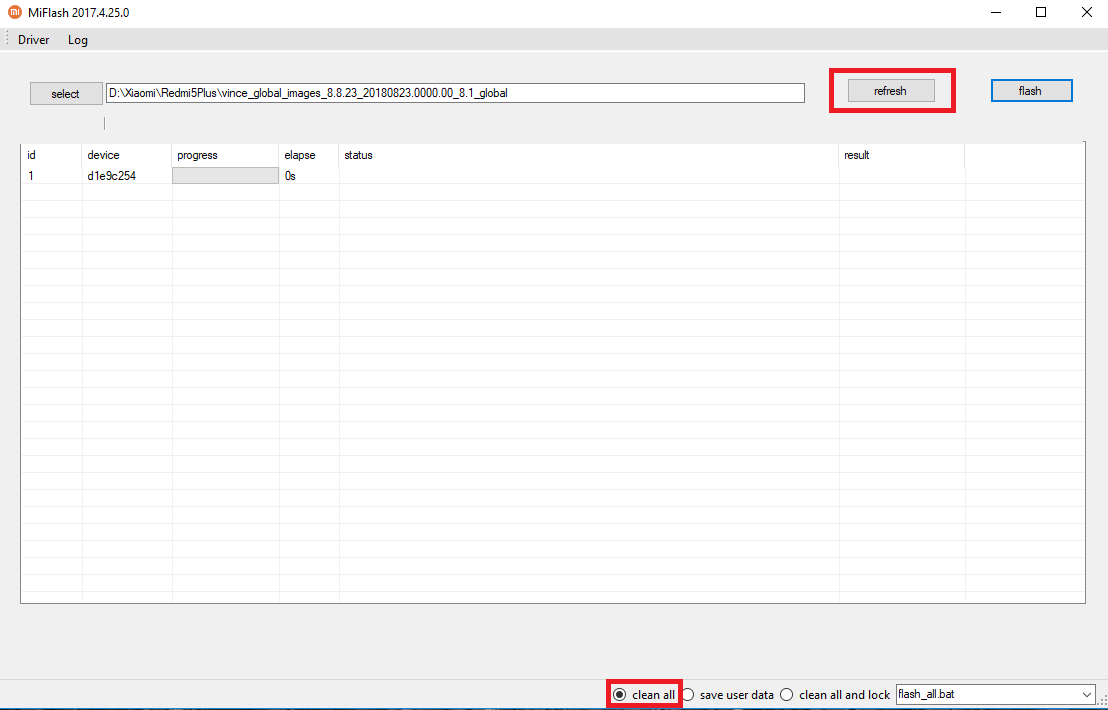Click the result column header
This screenshot has width=1108, height=710.
click(902, 155)
